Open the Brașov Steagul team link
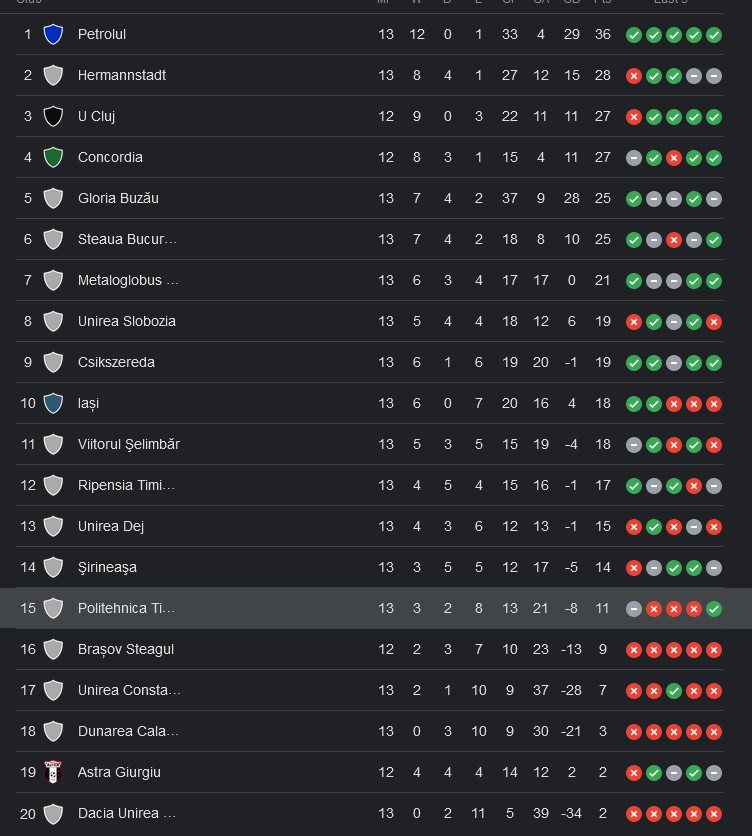Viewport: 752px width, 836px height. [x=125, y=649]
